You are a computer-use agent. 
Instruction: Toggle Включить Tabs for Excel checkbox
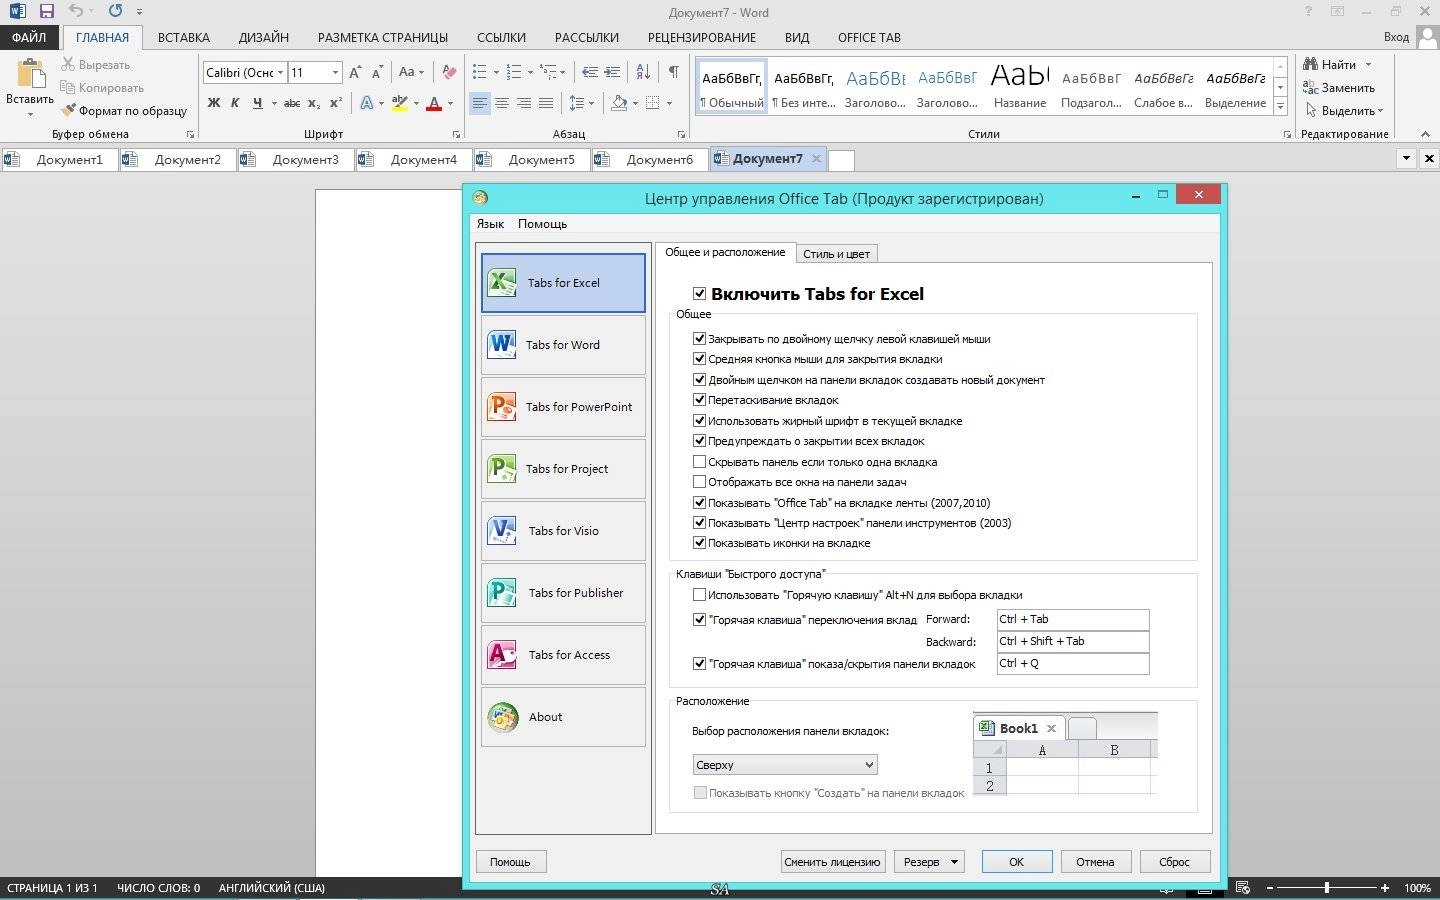click(x=699, y=294)
